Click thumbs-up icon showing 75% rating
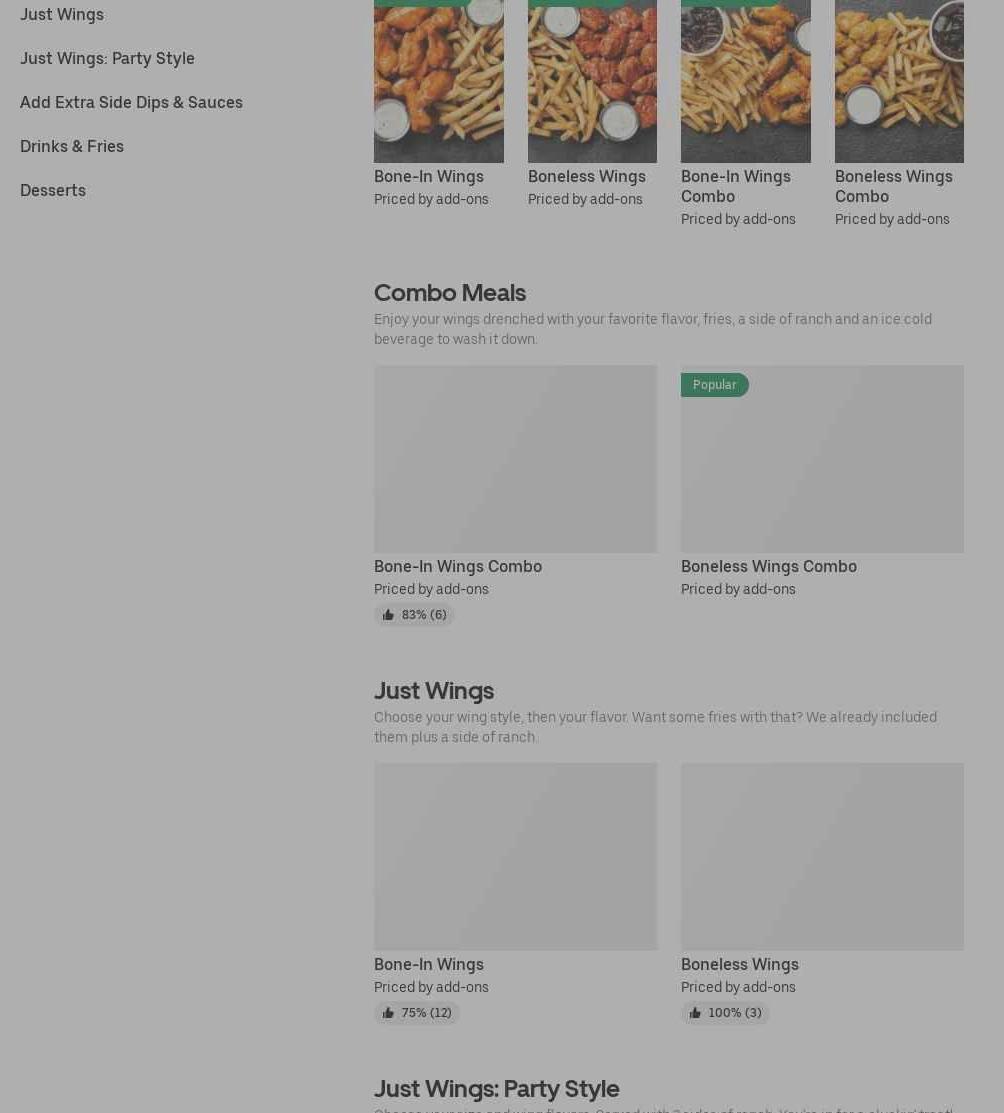Screen dimensions: 1004x1113 [388, 1013]
